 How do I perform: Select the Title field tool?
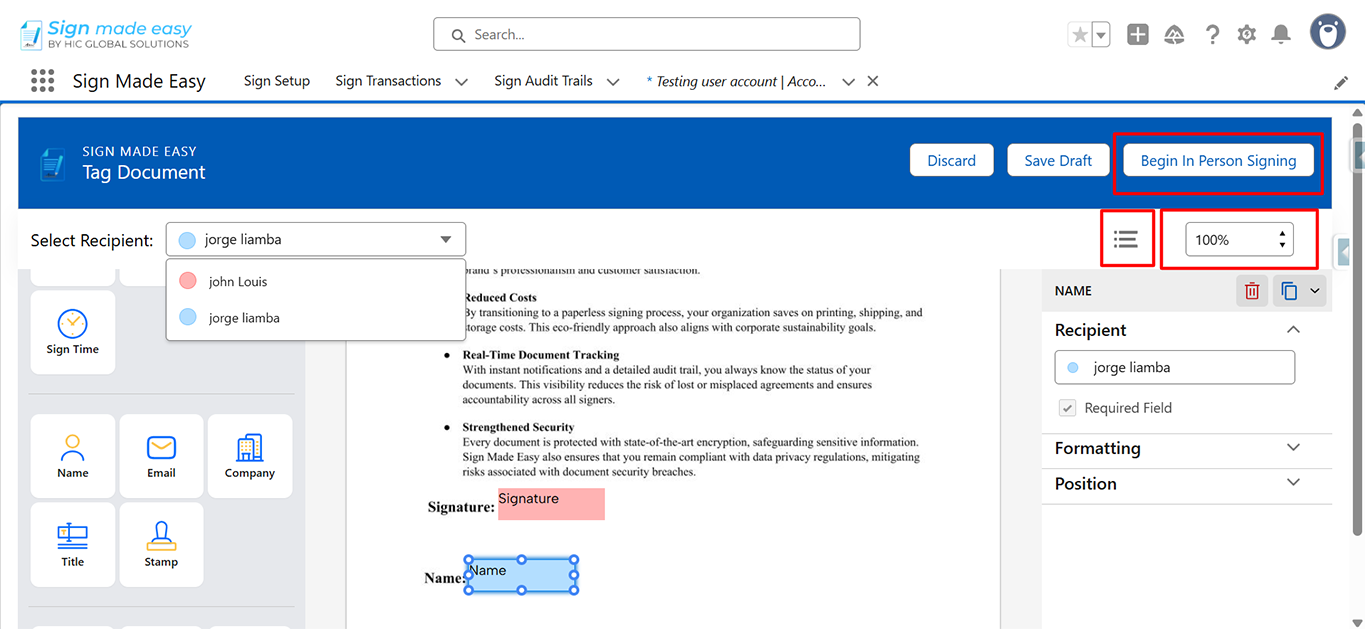pyautogui.click(x=73, y=544)
